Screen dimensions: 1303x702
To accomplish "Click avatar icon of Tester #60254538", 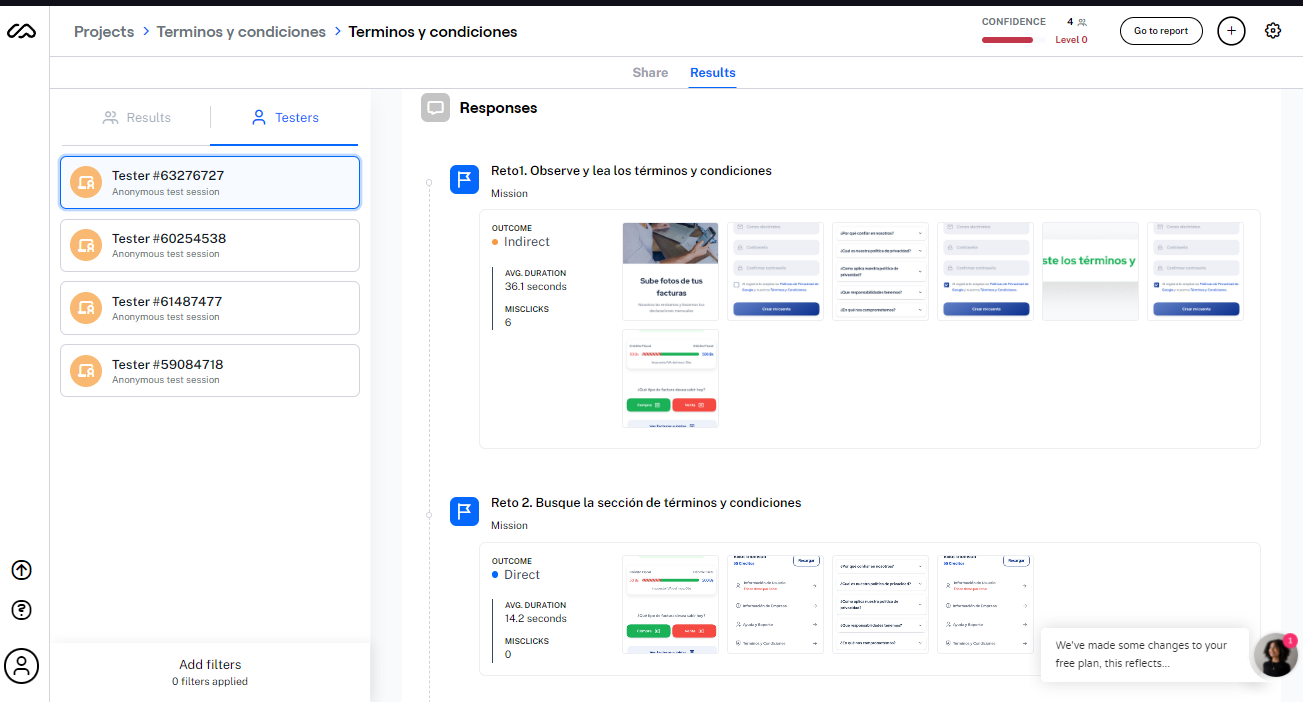I will coord(86,245).
